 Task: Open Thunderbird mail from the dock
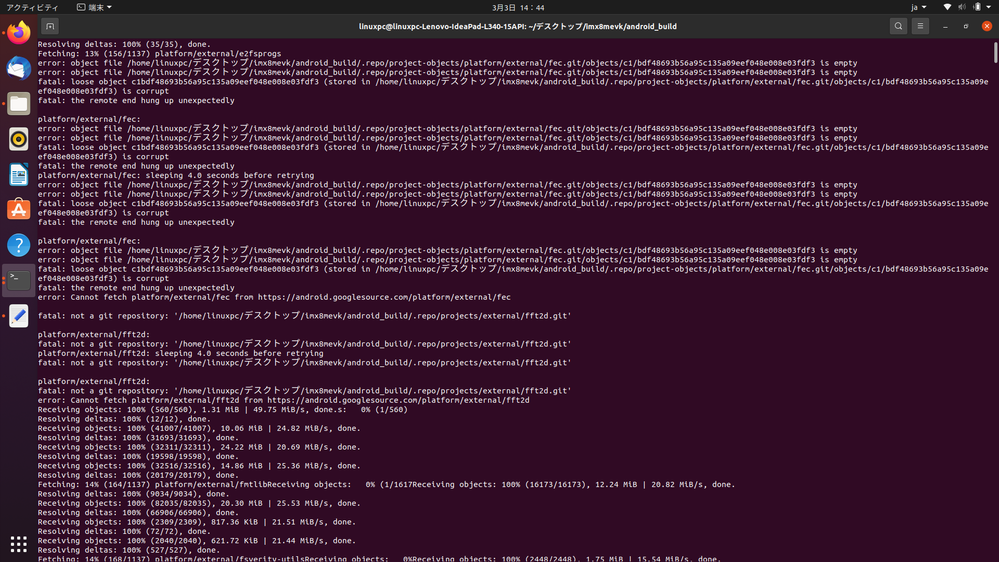pyautogui.click(x=18, y=68)
